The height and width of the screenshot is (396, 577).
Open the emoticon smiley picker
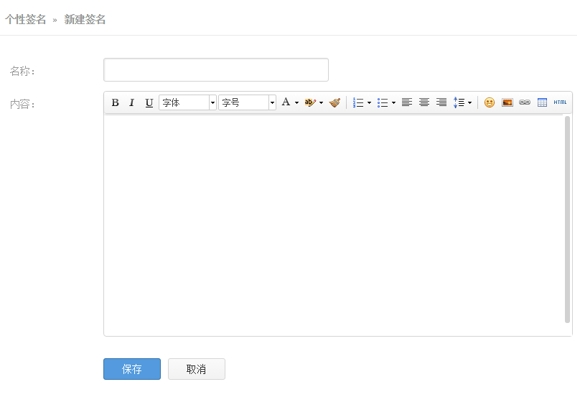tap(489, 102)
